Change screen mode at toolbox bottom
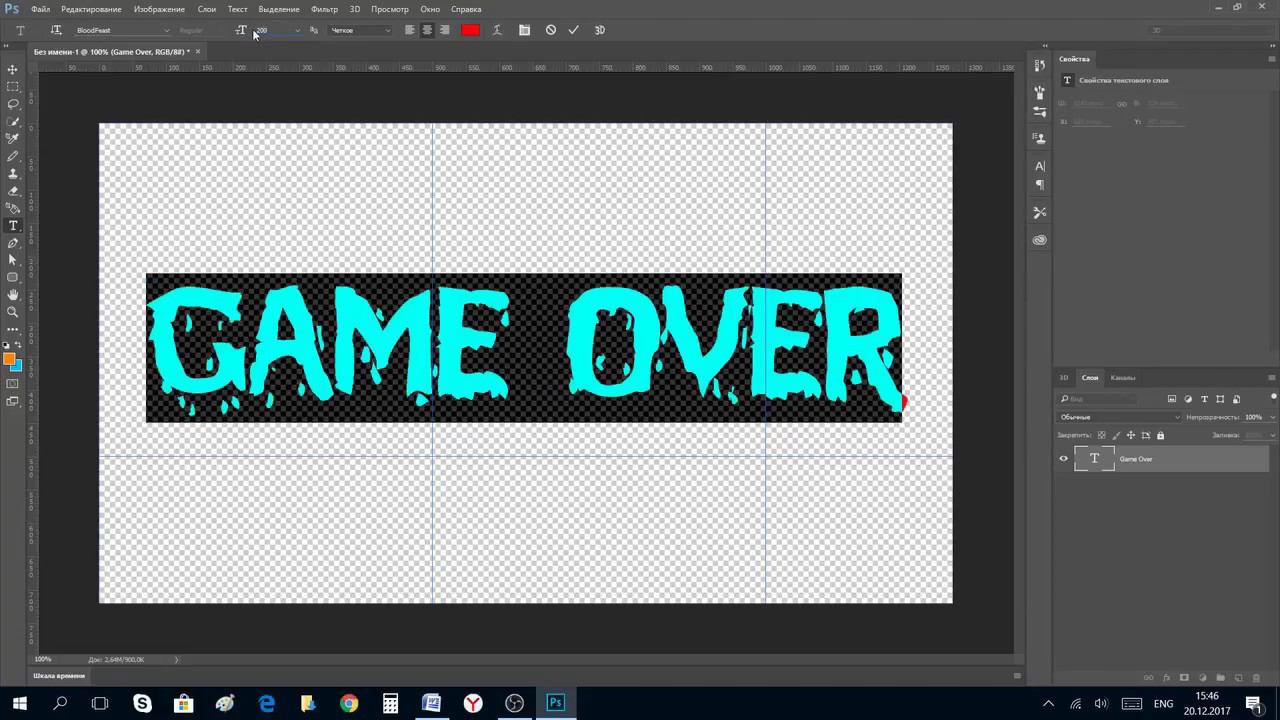The width and height of the screenshot is (1280, 720). coord(13,401)
